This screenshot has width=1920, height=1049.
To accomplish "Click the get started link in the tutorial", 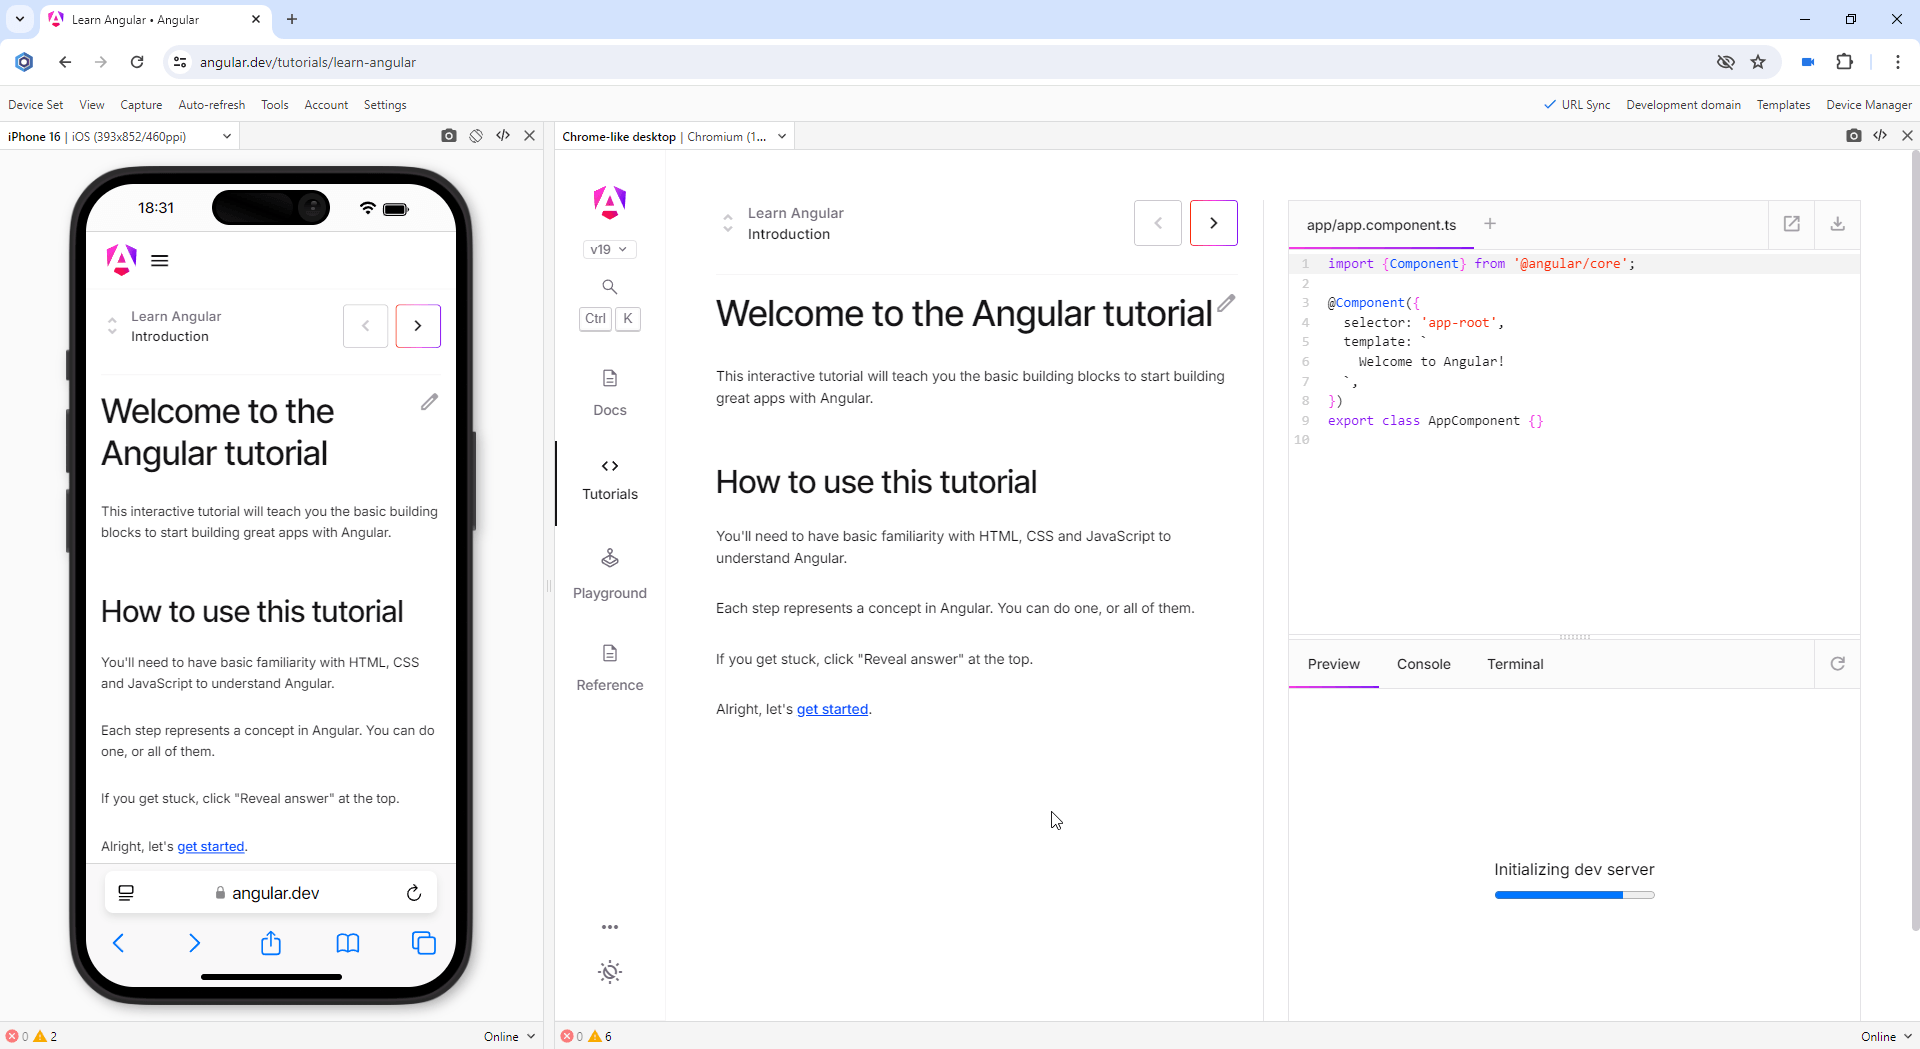I will pyautogui.click(x=831, y=709).
